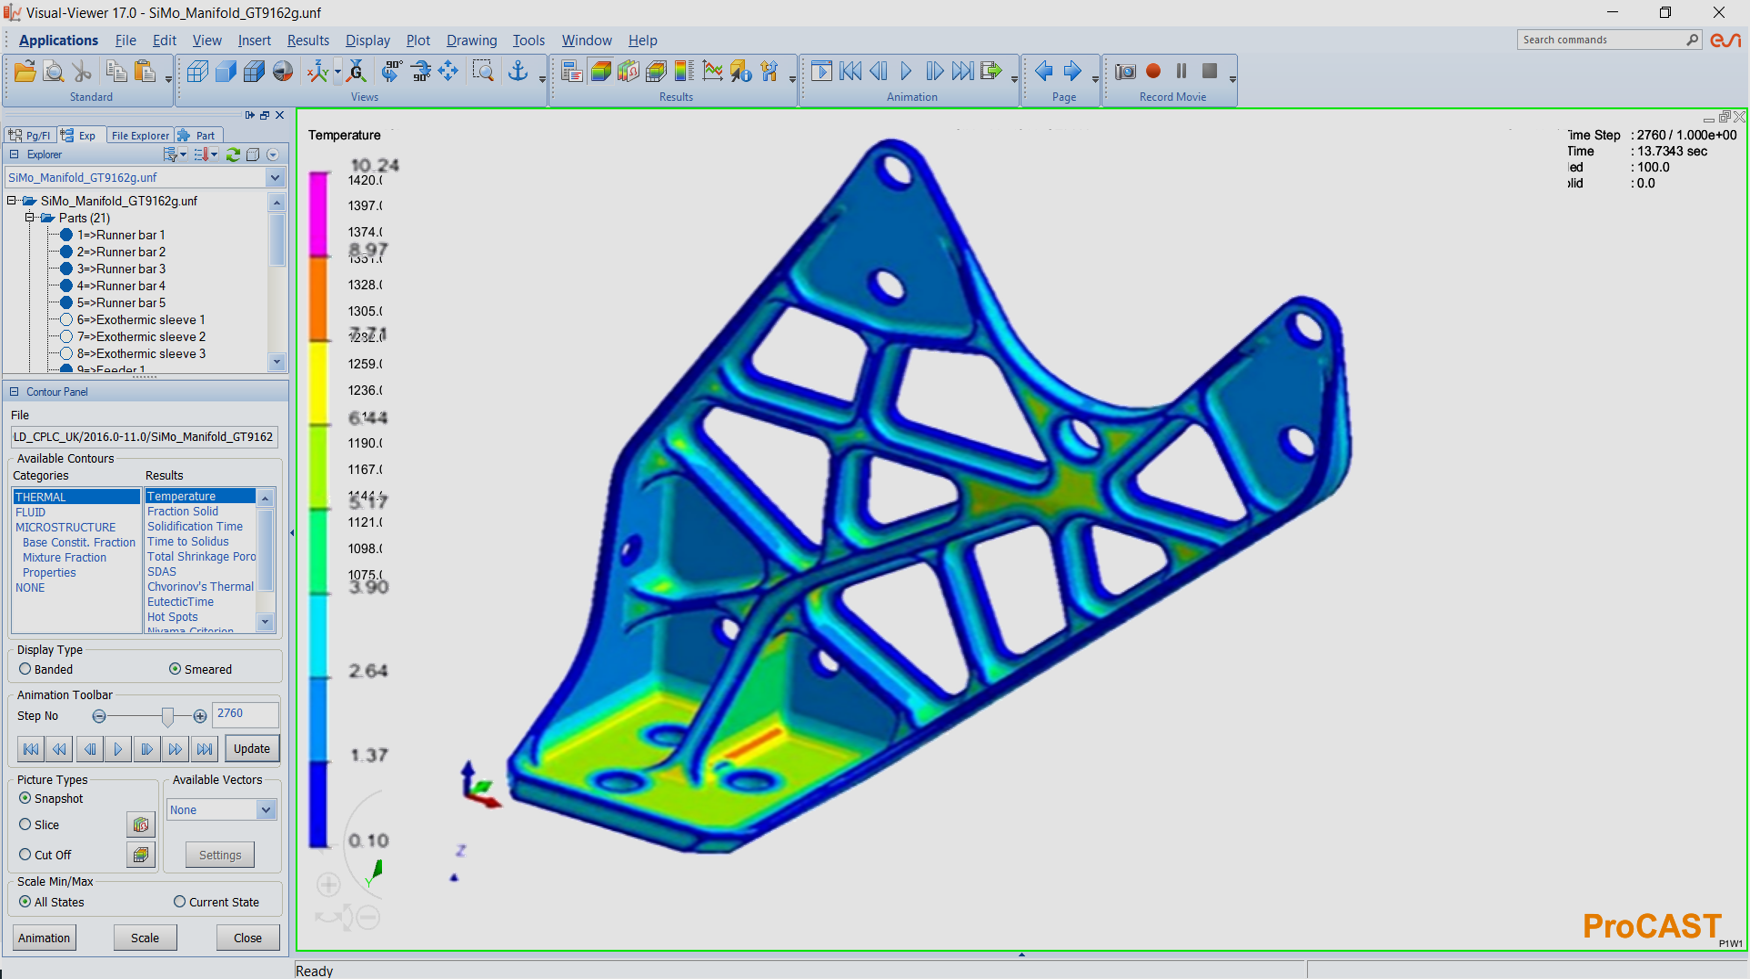The image size is (1750, 979).
Task: Click the Close button in Contour Panel
Action: coord(247,938)
